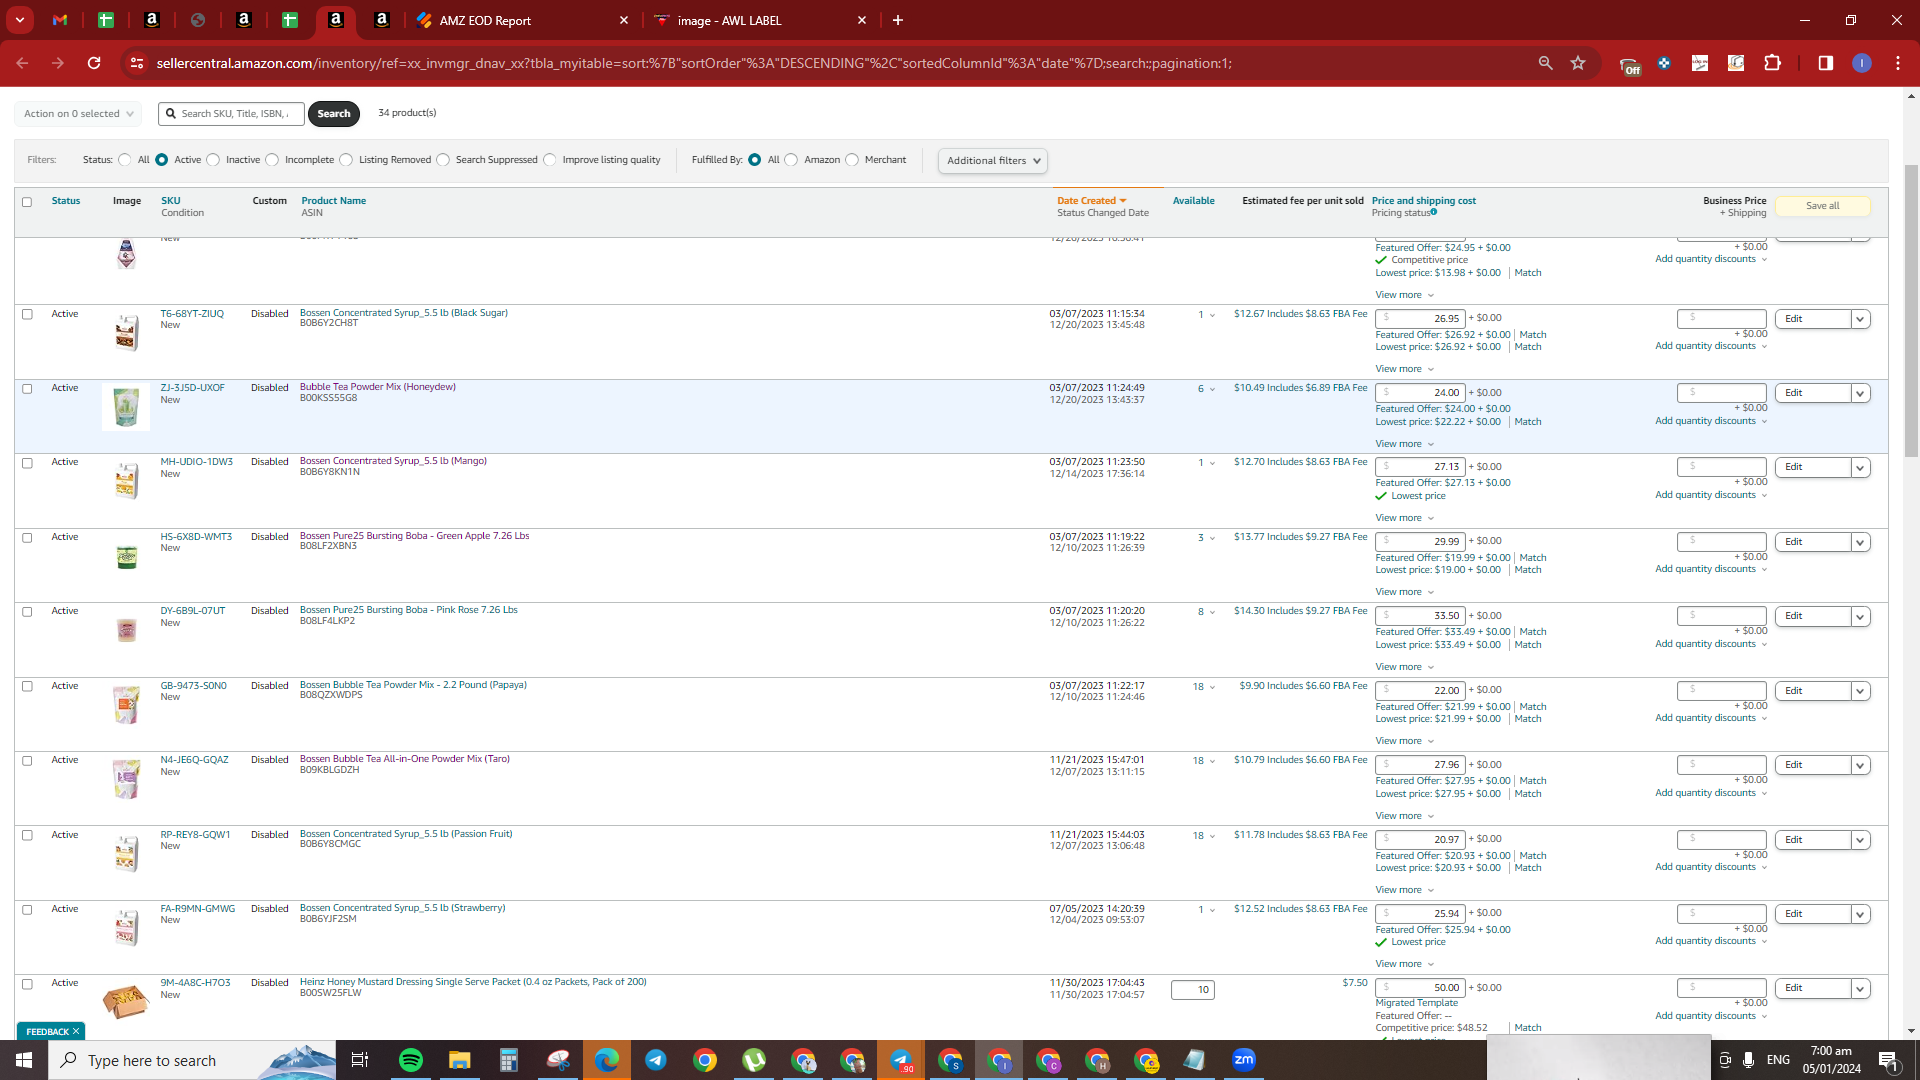Click the microphone icon in system tray

coord(1748,1060)
